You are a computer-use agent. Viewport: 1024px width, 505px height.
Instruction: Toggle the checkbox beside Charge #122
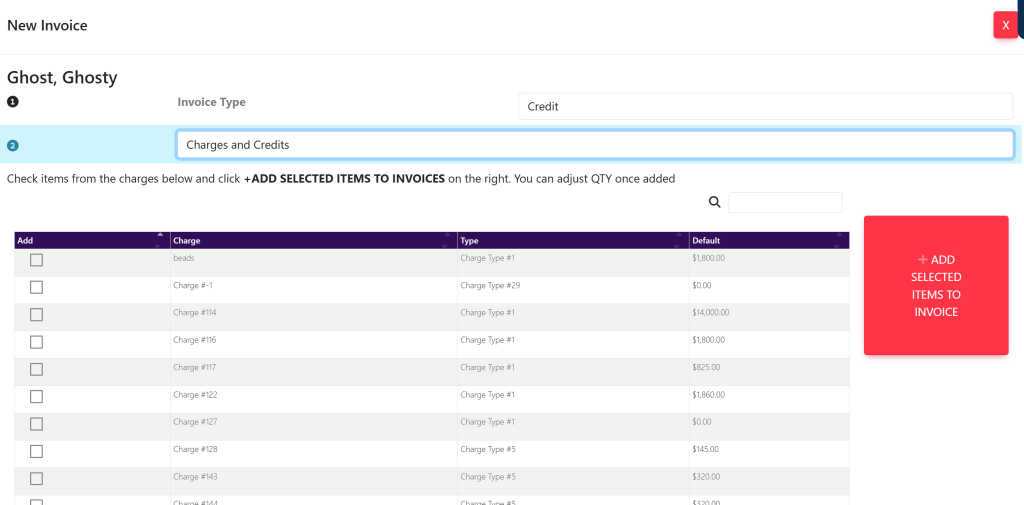[37, 397]
